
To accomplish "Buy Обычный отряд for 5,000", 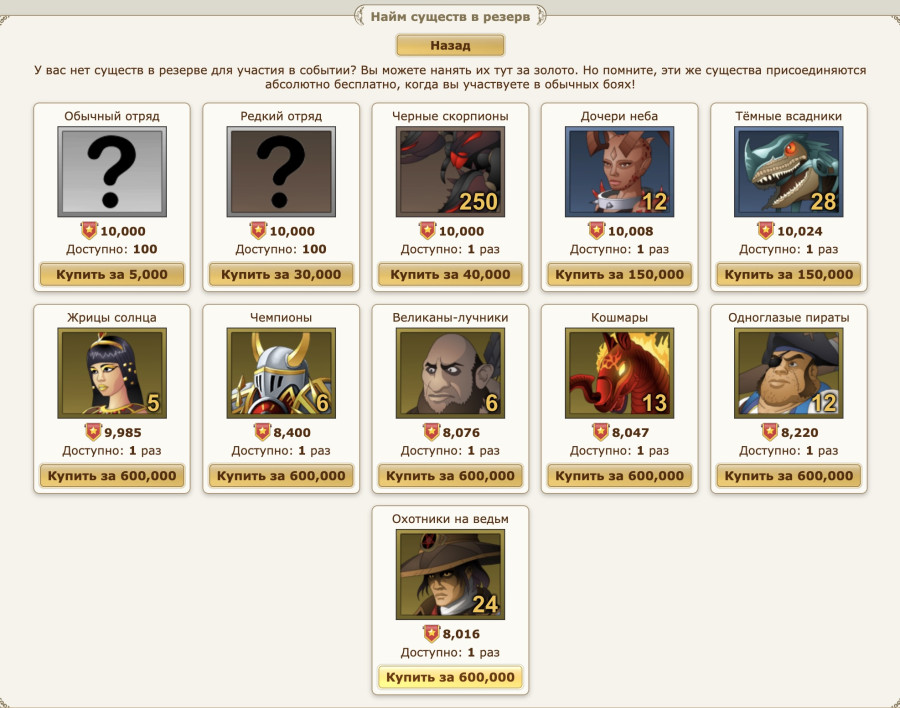I will 112,274.
